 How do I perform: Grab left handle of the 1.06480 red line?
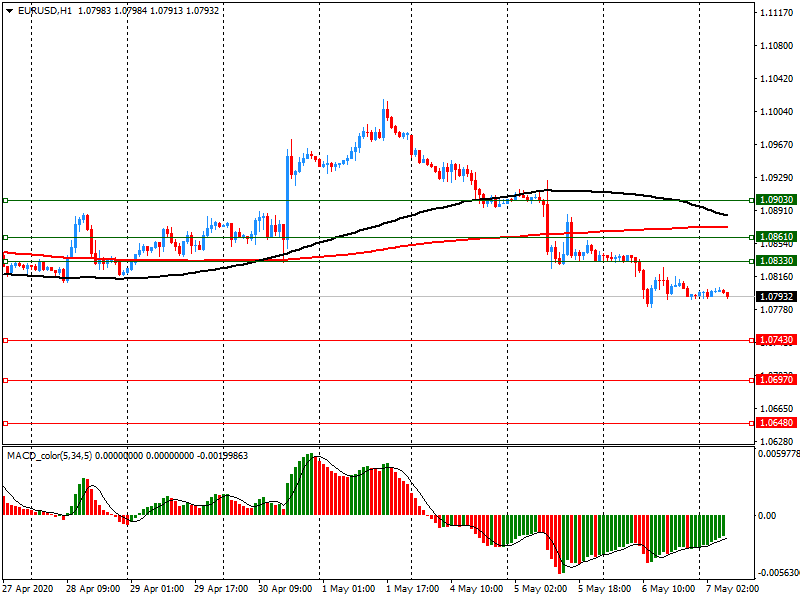pyautogui.click(x=6, y=423)
